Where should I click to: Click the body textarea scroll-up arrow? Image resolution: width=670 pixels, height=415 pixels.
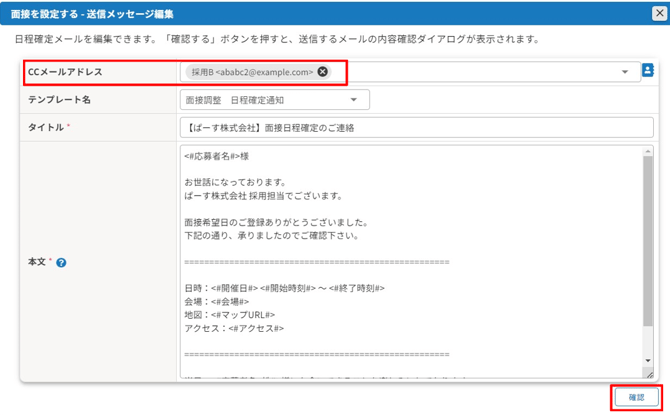click(648, 151)
